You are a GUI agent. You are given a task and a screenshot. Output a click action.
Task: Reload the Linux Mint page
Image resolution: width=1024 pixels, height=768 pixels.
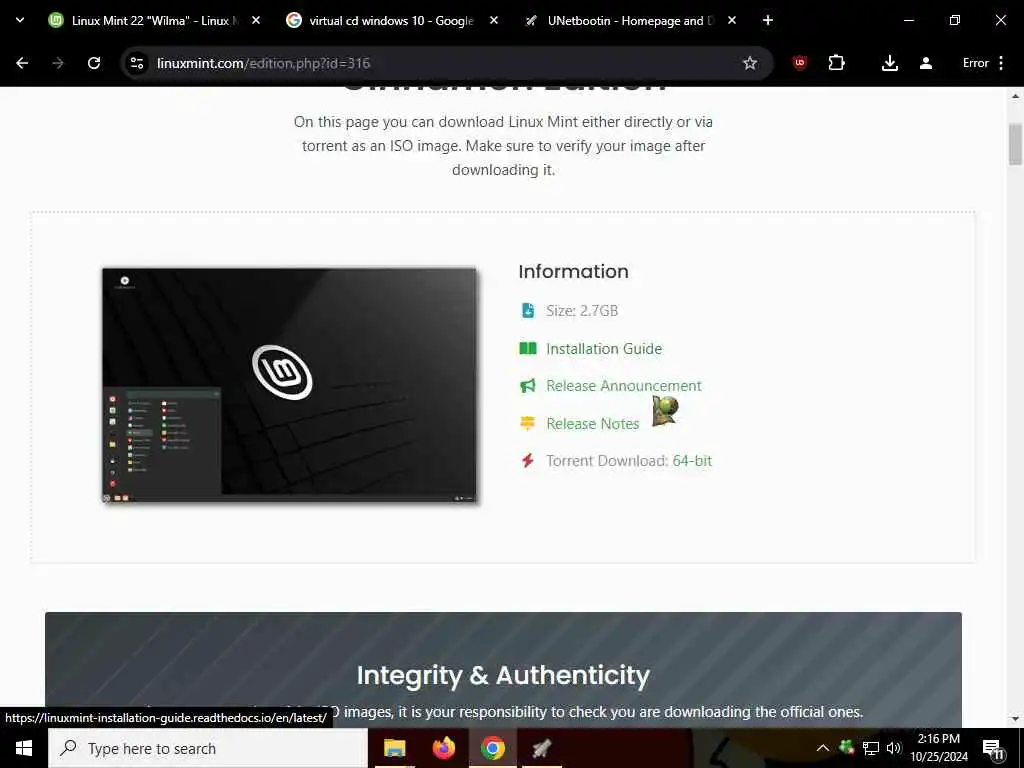tap(94, 63)
